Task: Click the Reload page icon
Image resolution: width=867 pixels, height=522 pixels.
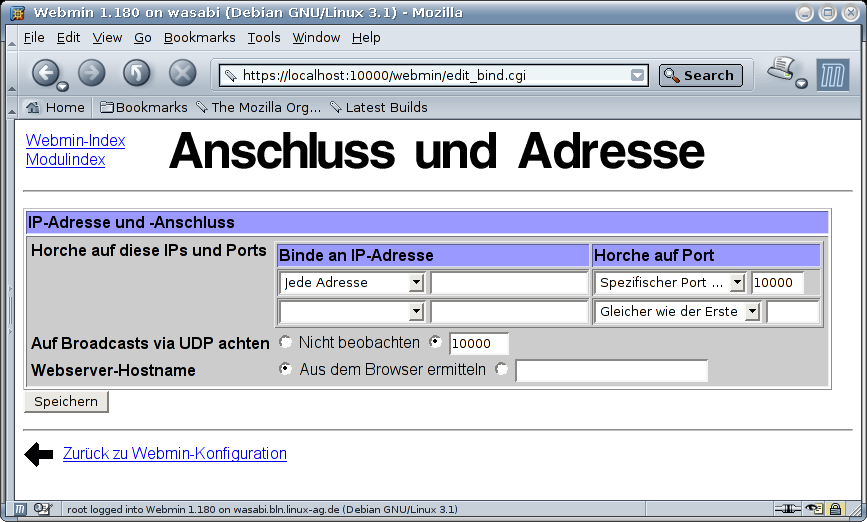Action: (137, 72)
